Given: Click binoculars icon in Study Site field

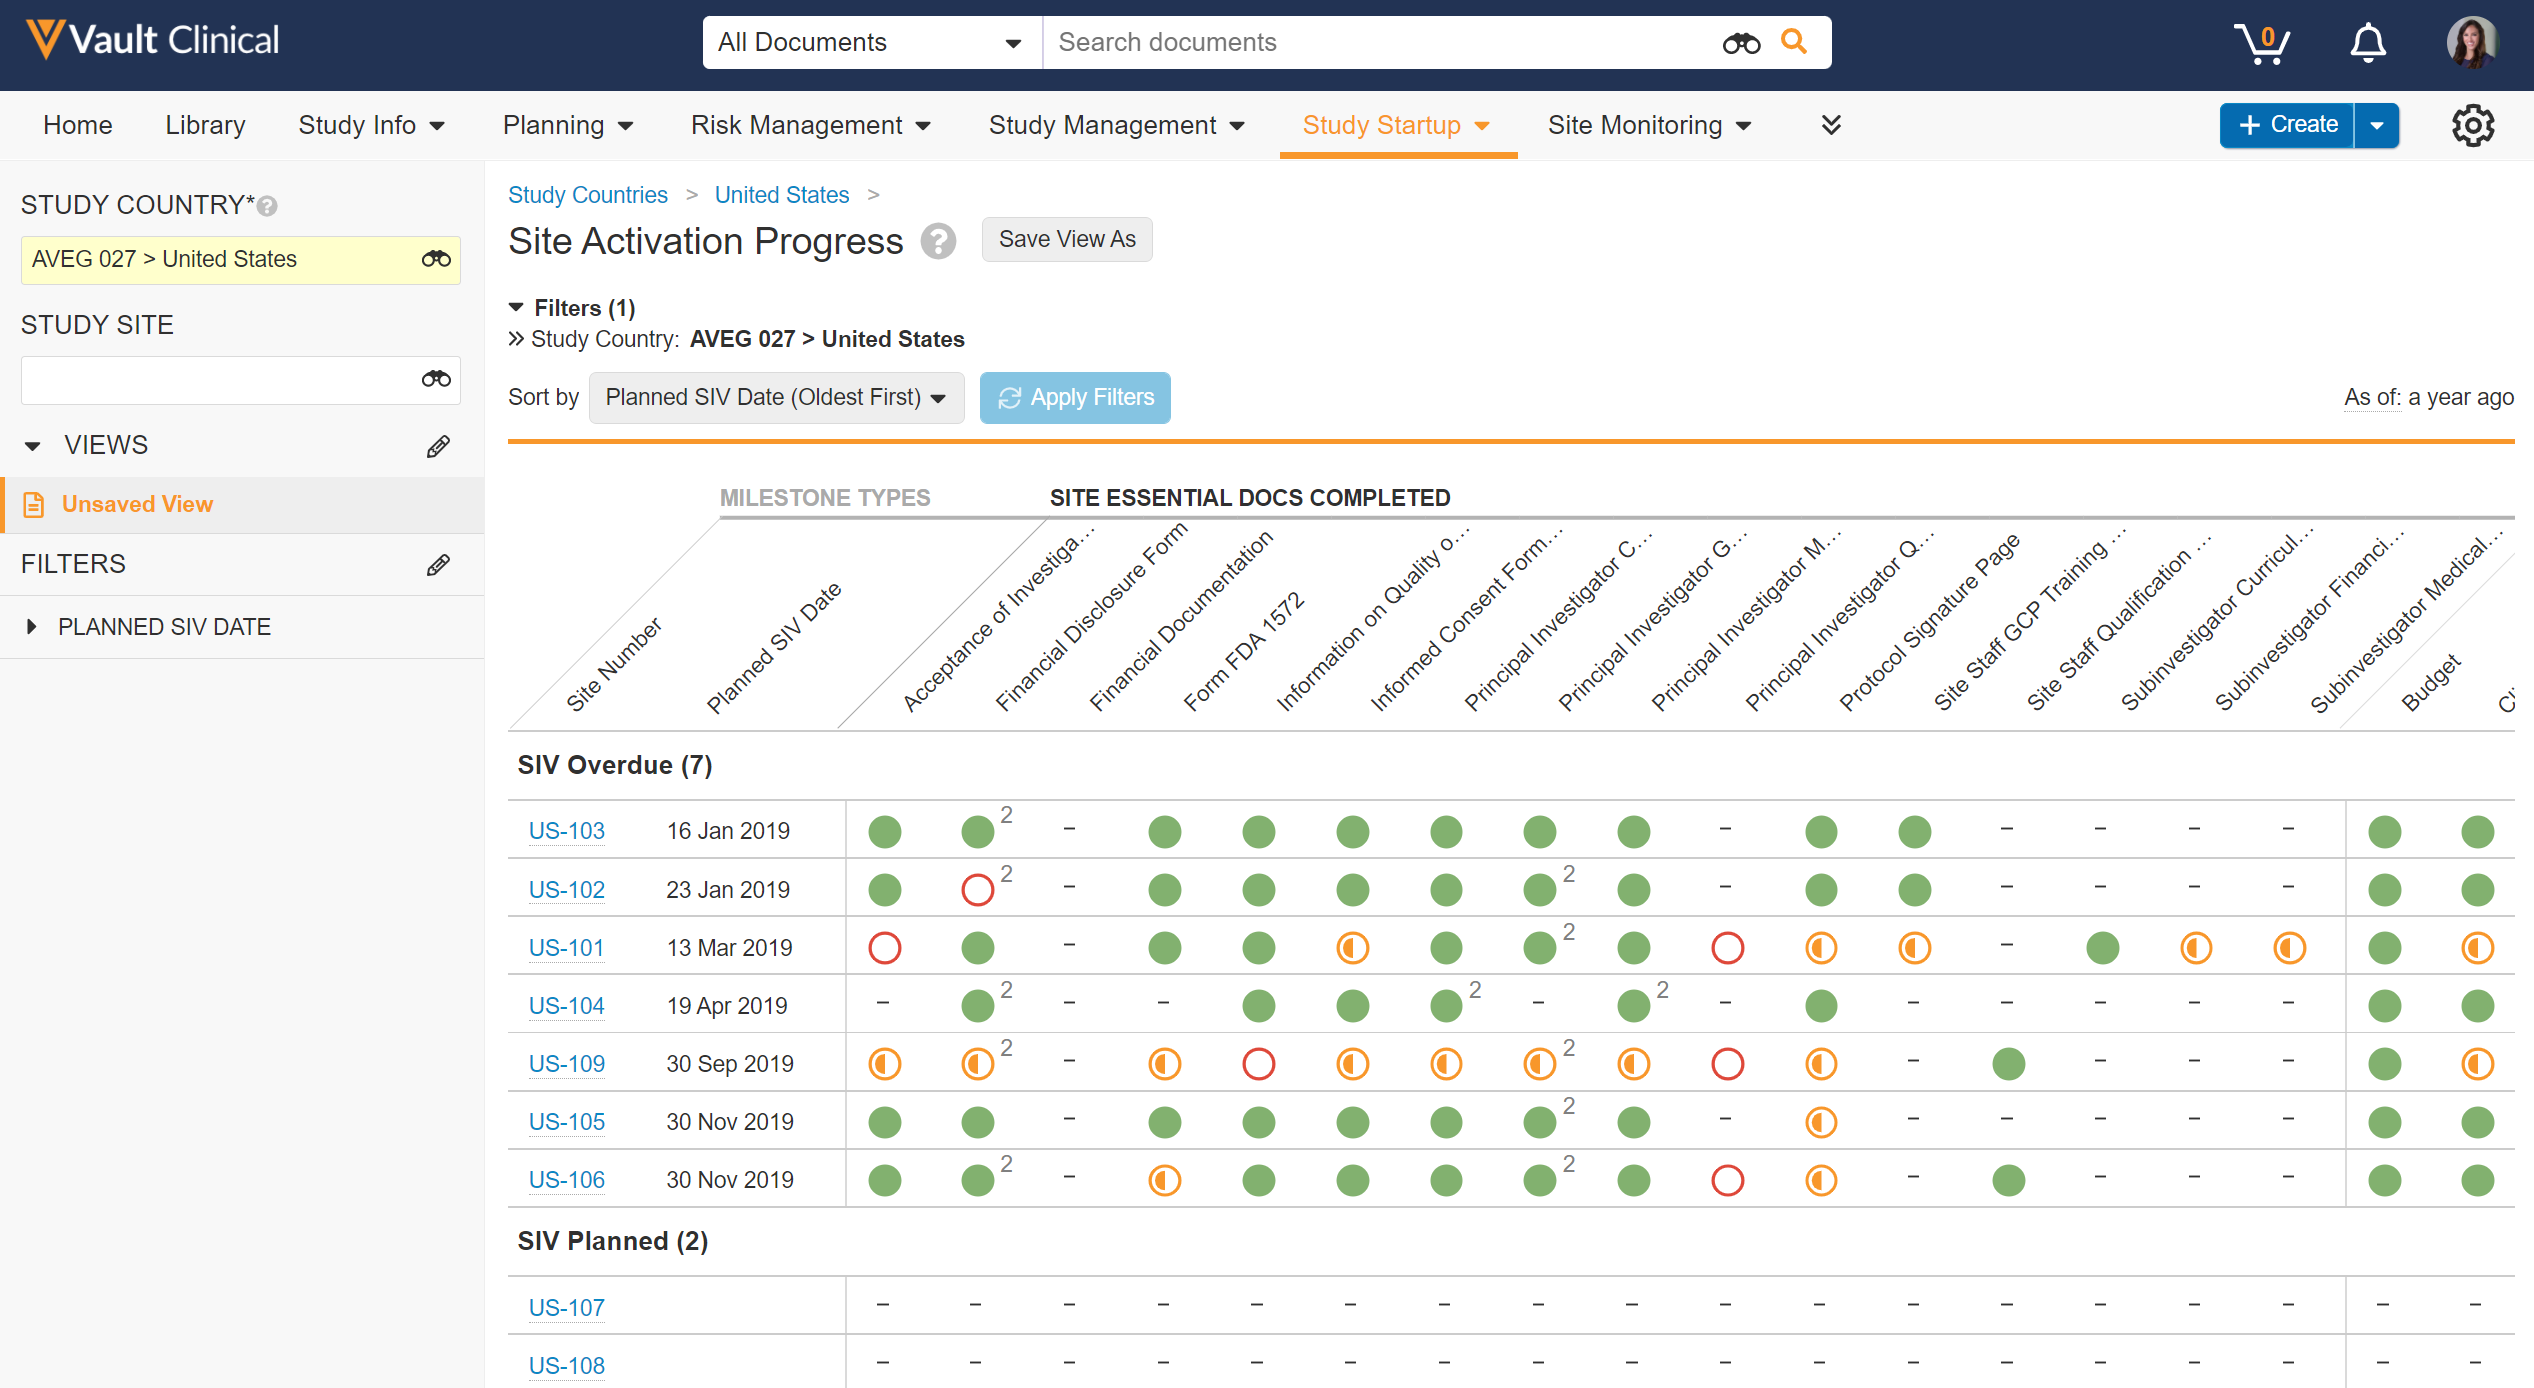Looking at the screenshot, I should point(436,379).
